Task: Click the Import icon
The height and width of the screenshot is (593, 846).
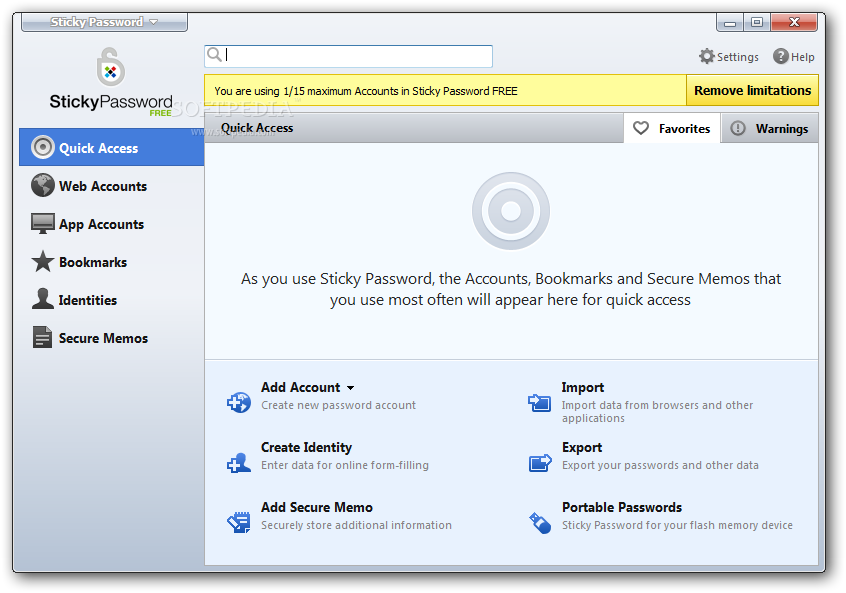Action: click(x=540, y=402)
